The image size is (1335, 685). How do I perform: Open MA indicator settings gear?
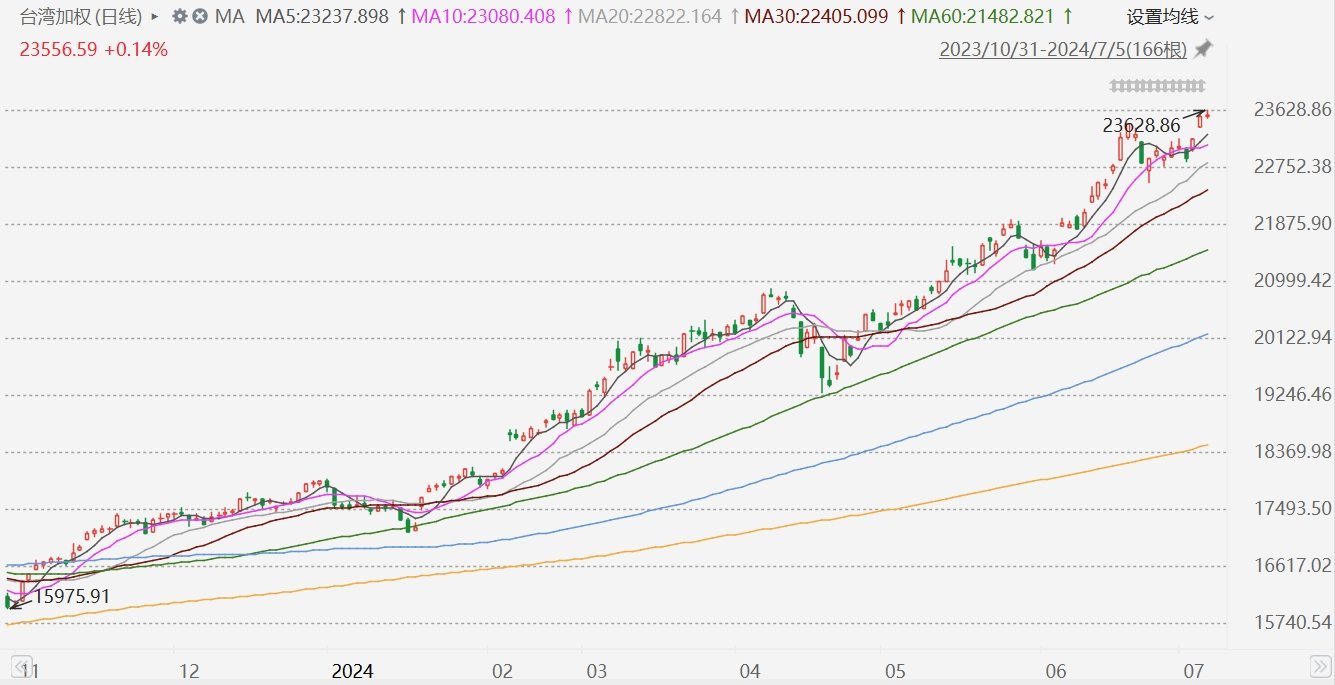click(x=179, y=17)
